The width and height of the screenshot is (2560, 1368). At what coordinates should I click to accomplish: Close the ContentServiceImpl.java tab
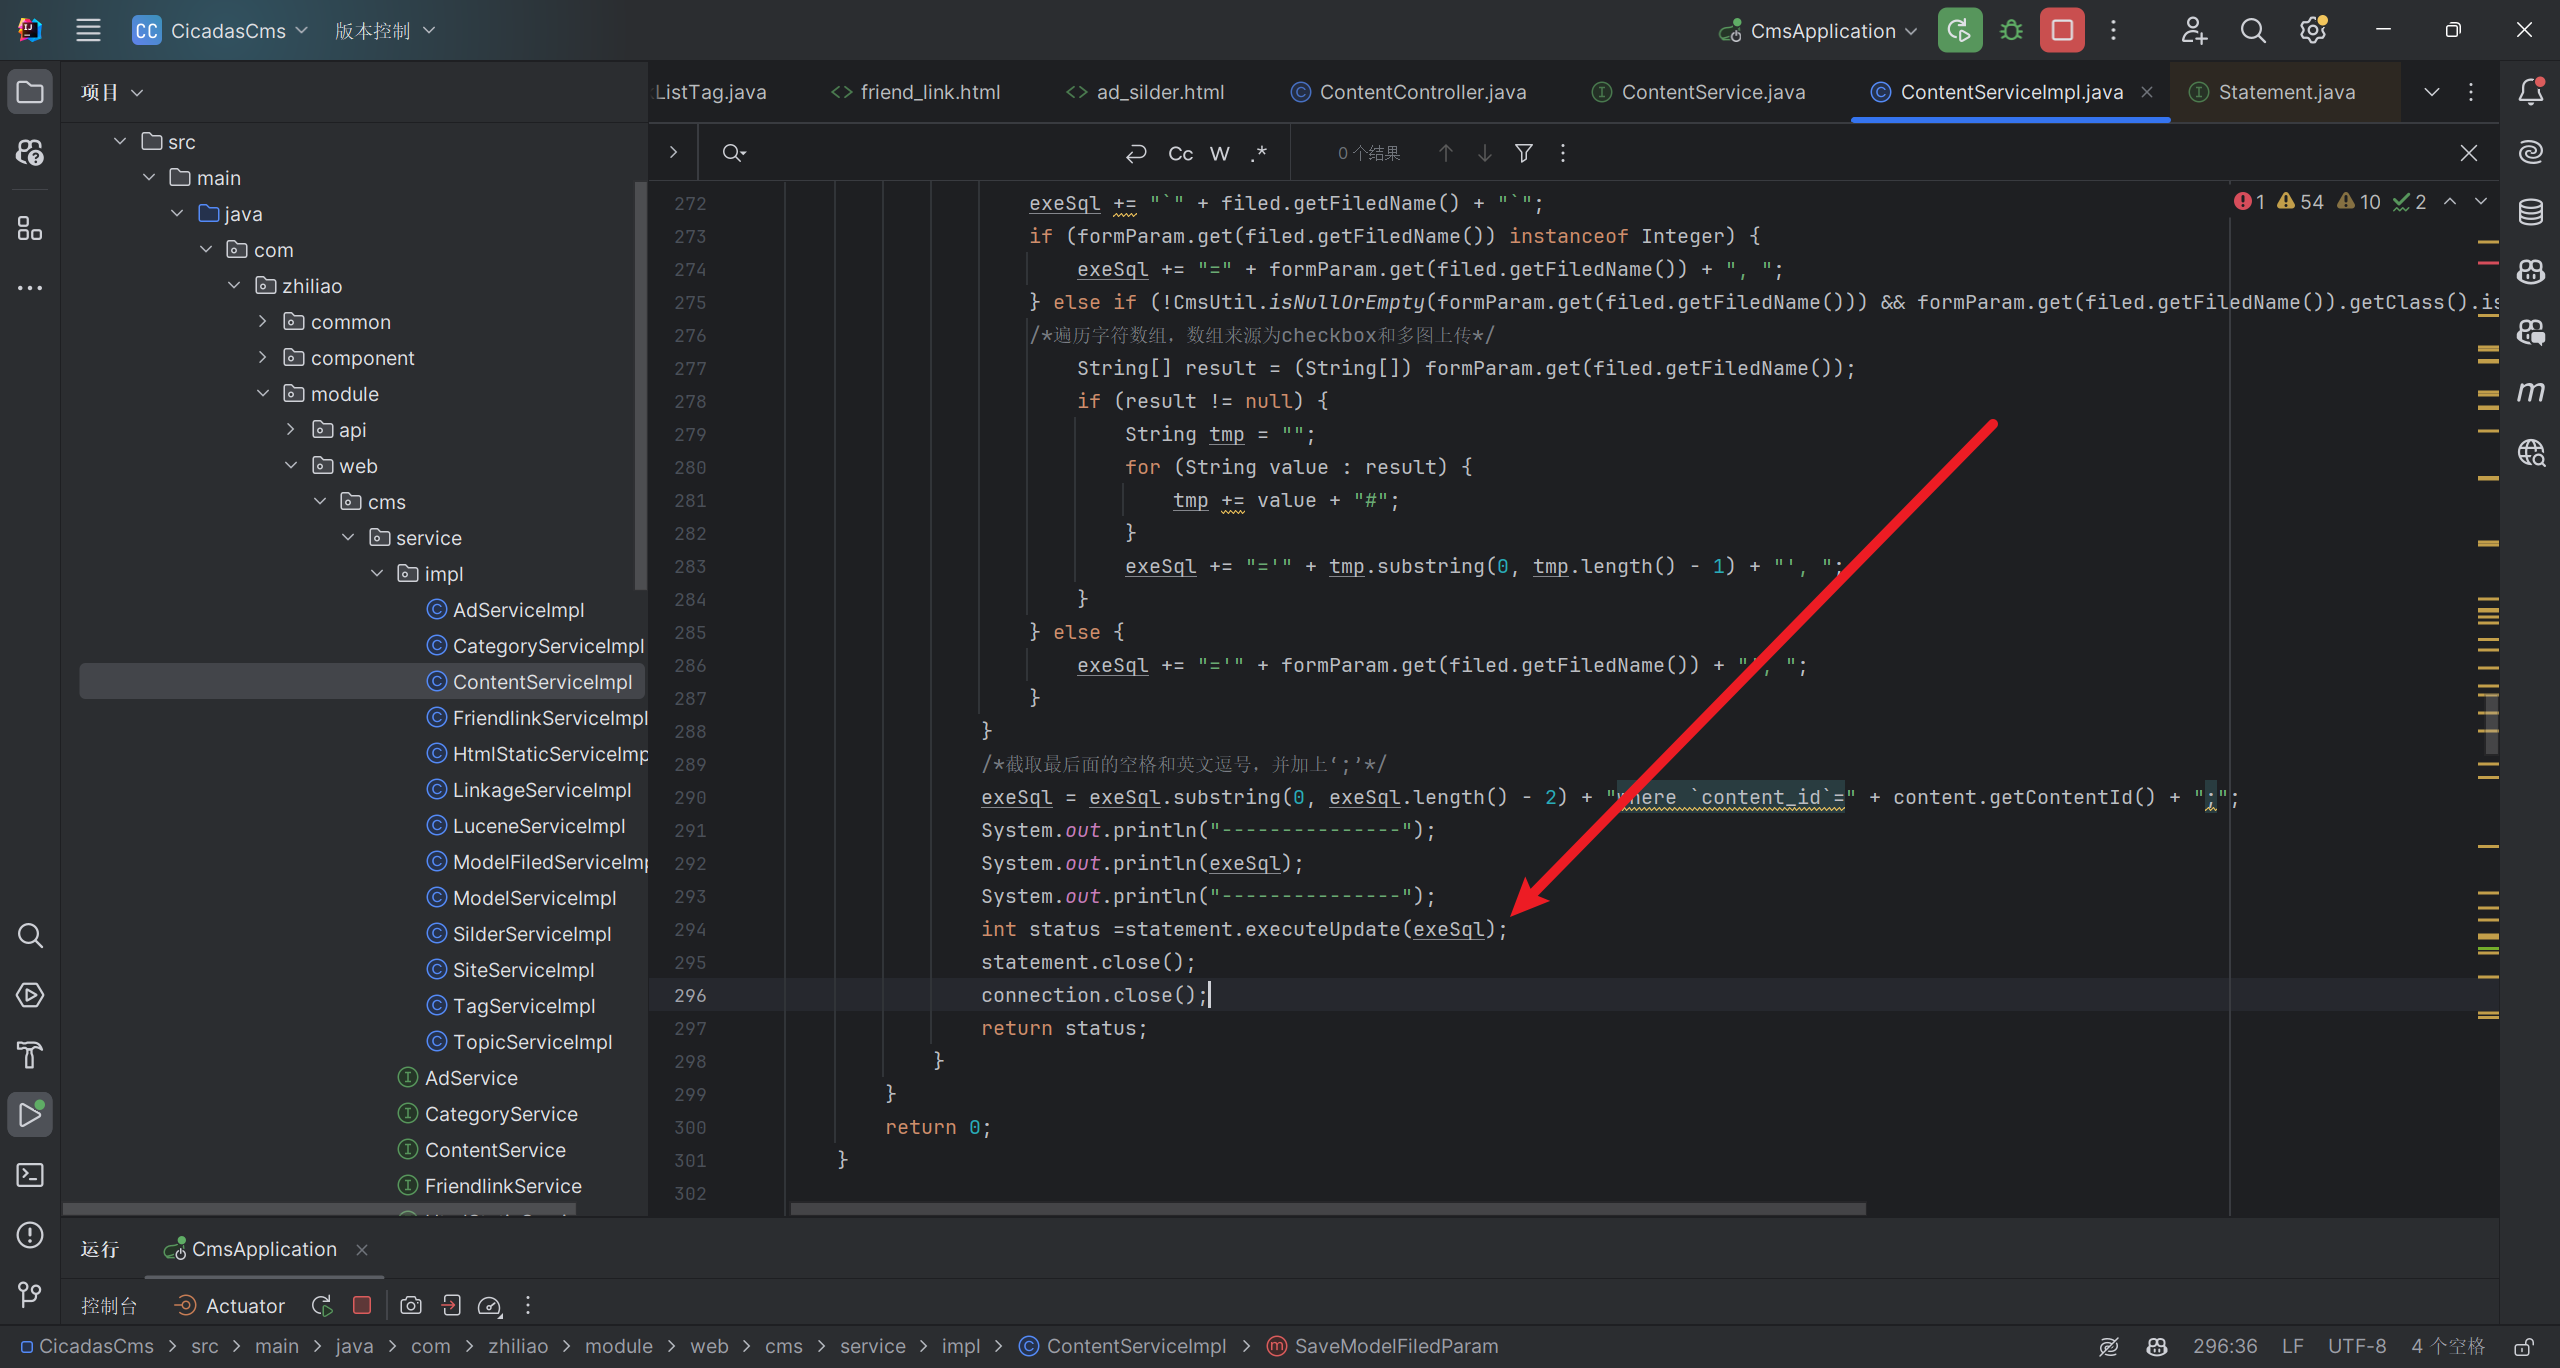(2147, 92)
